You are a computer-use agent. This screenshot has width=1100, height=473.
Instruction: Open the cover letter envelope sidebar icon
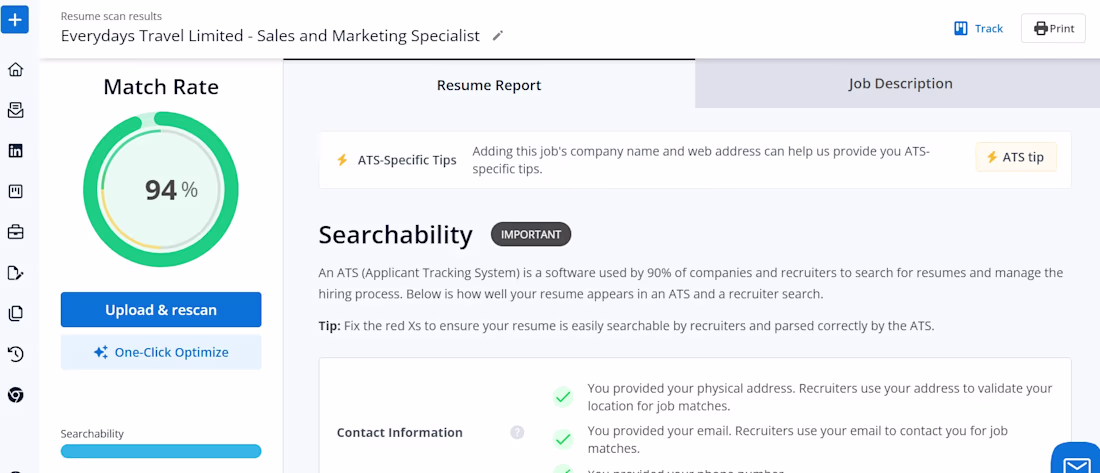tap(15, 110)
